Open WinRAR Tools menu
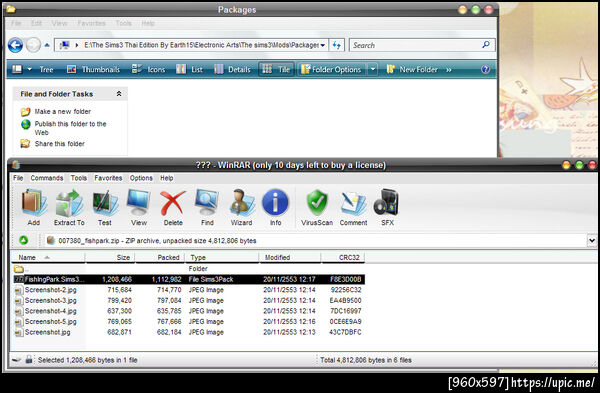This screenshot has height=393, width=600. tap(78, 178)
